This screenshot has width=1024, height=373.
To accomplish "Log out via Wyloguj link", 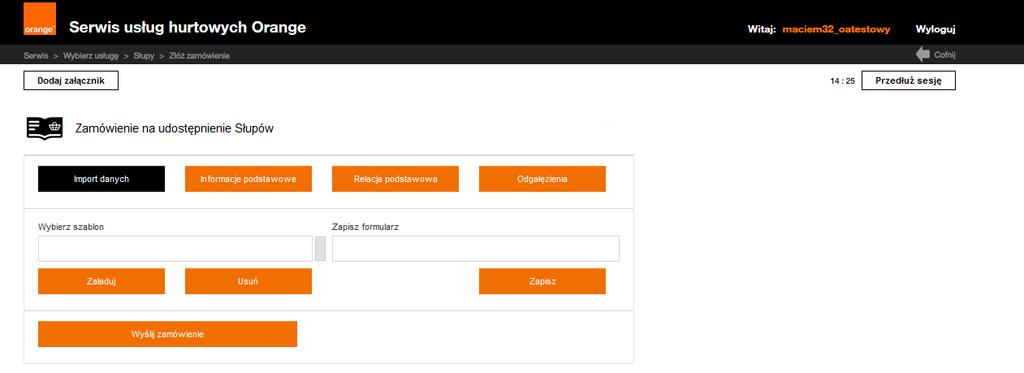I will tap(935, 29).
